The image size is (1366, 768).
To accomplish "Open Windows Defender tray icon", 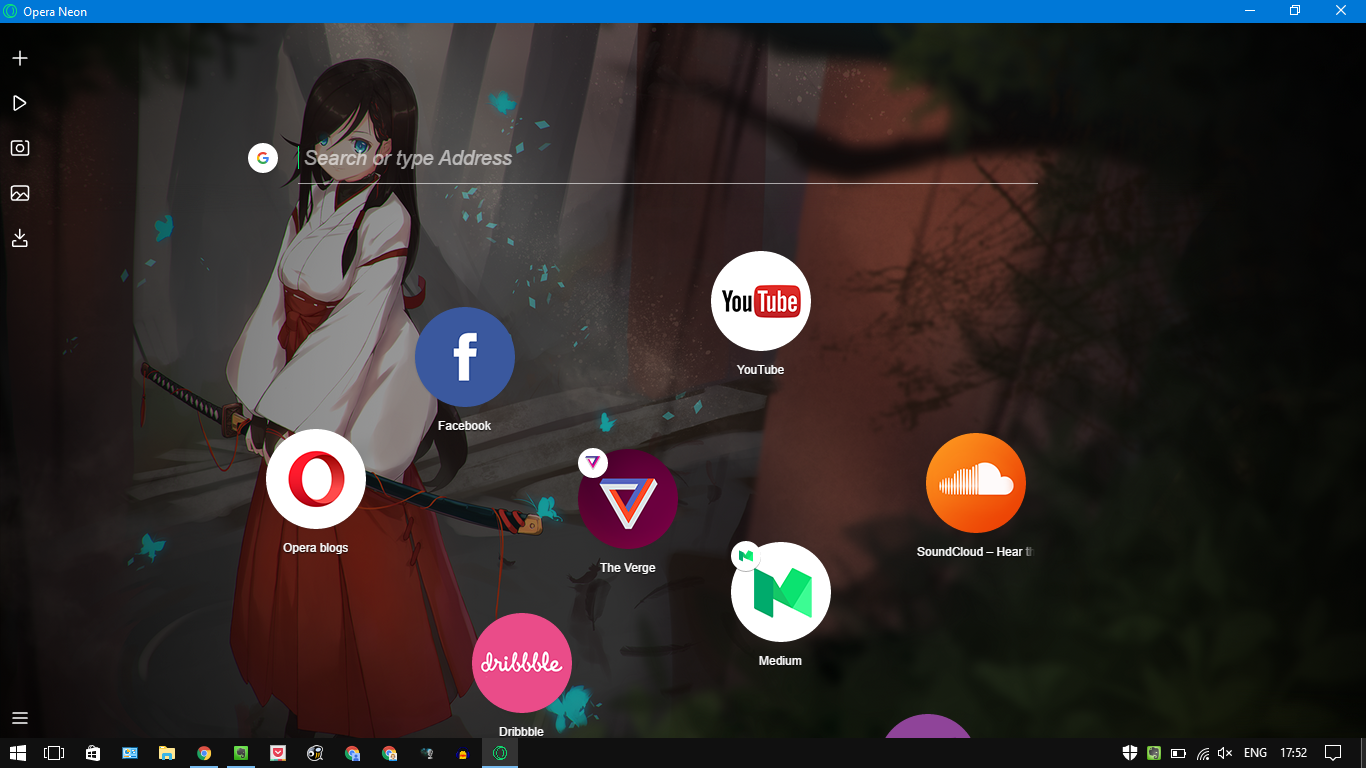I will click(1130, 753).
